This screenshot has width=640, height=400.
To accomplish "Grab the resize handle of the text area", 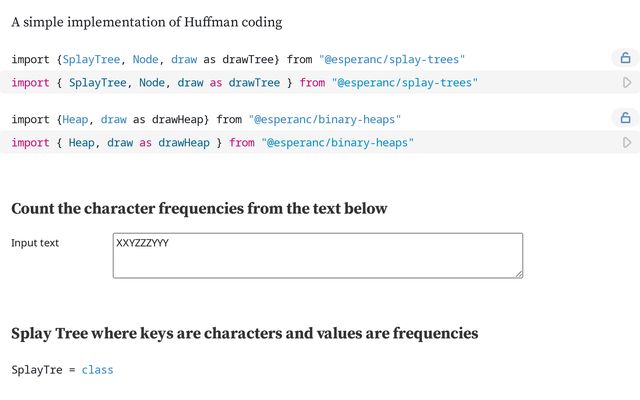I will pyautogui.click(x=519, y=274).
